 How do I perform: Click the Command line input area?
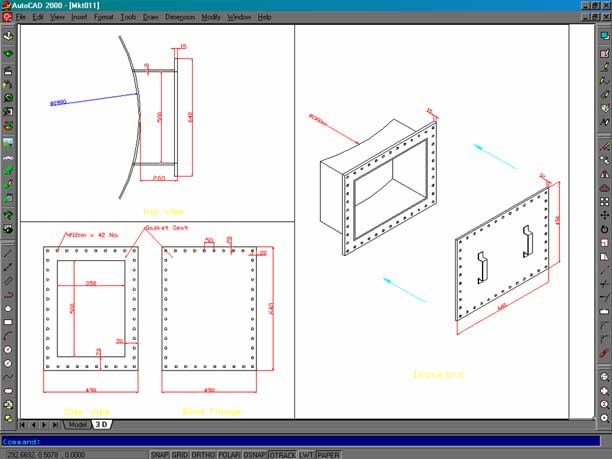(300, 441)
